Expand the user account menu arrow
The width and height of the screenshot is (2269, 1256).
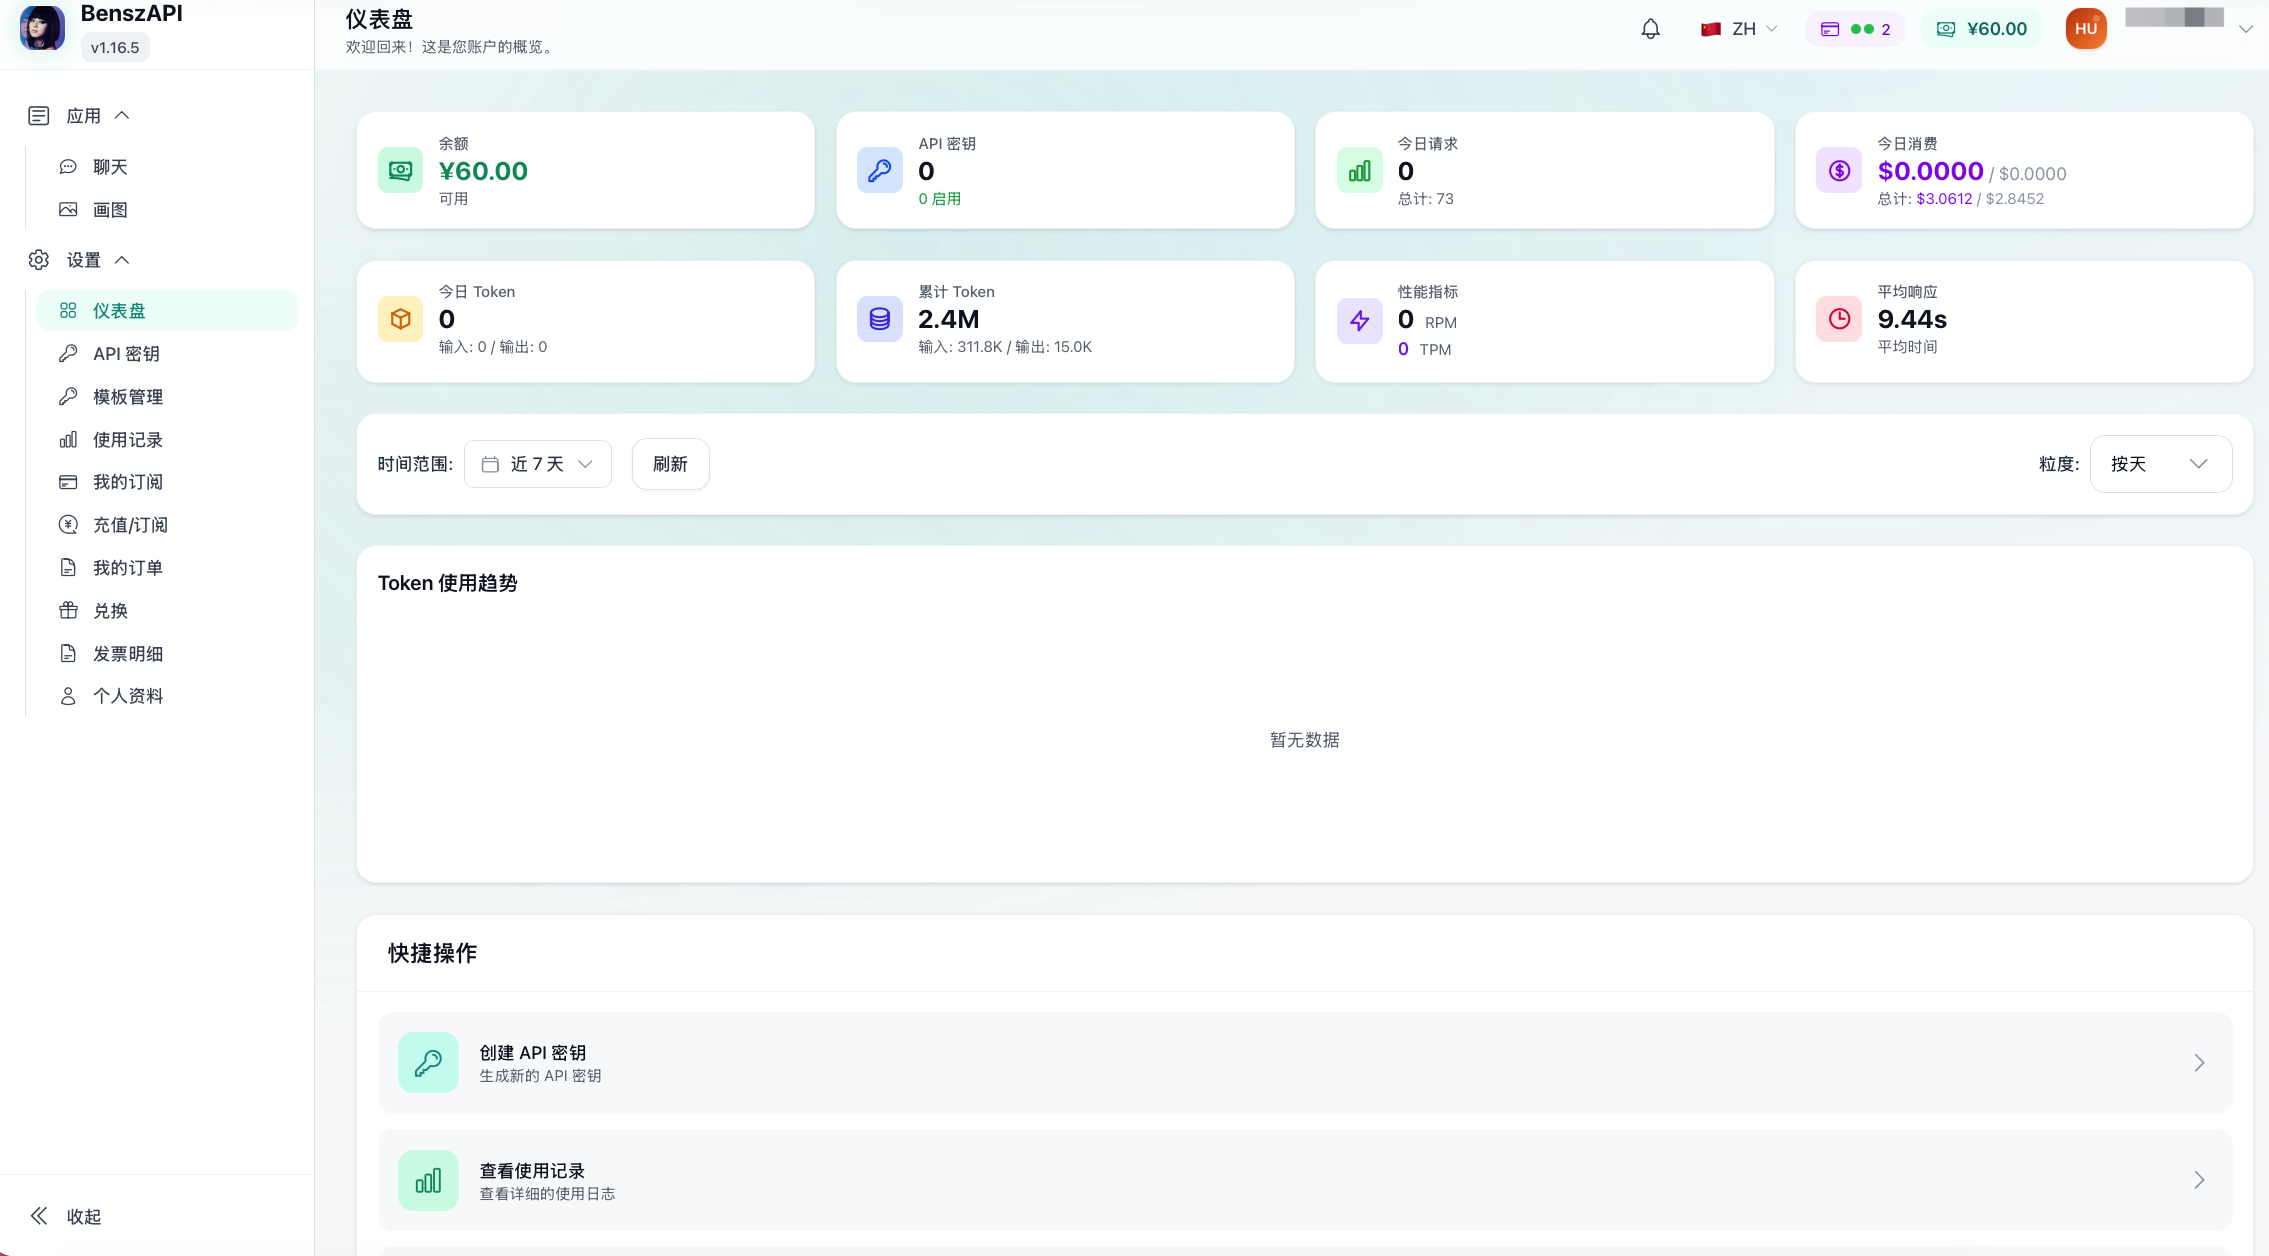(2246, 29)
